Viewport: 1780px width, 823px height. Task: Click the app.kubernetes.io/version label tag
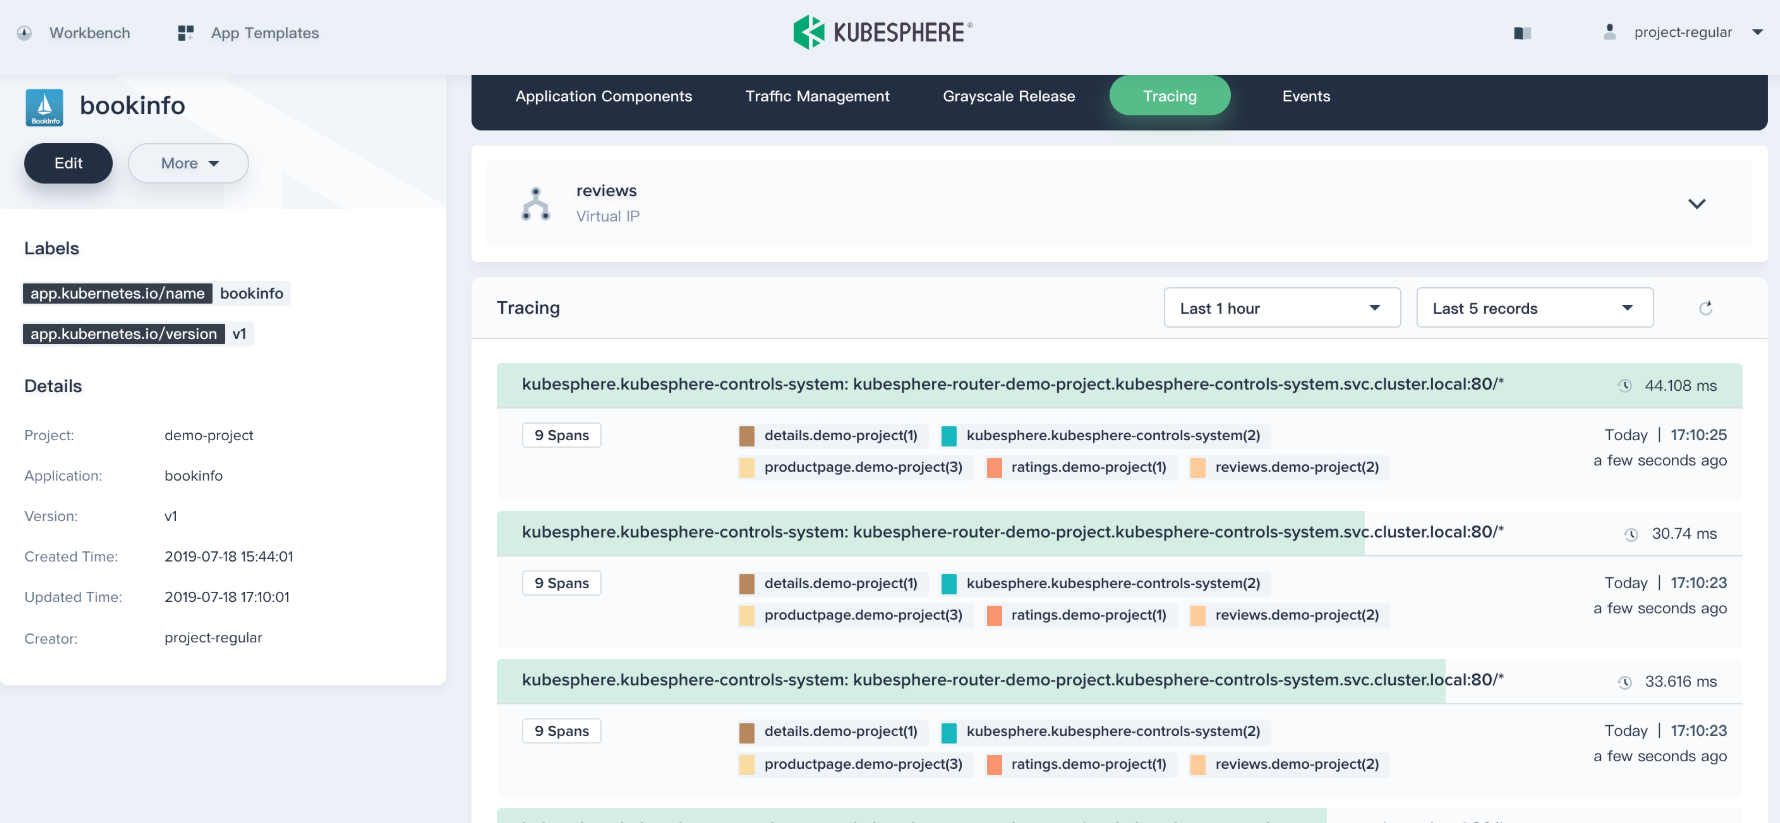pos(124,334)
